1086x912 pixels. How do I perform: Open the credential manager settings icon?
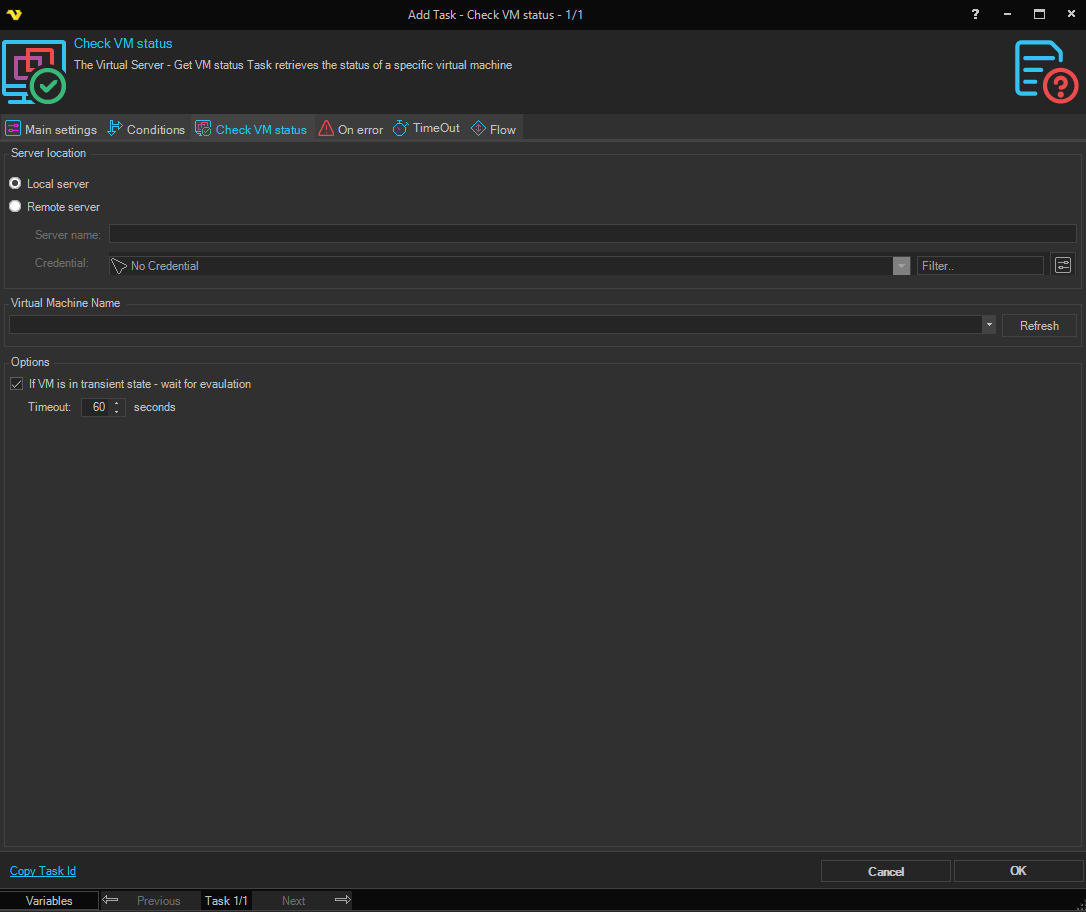1062,265
